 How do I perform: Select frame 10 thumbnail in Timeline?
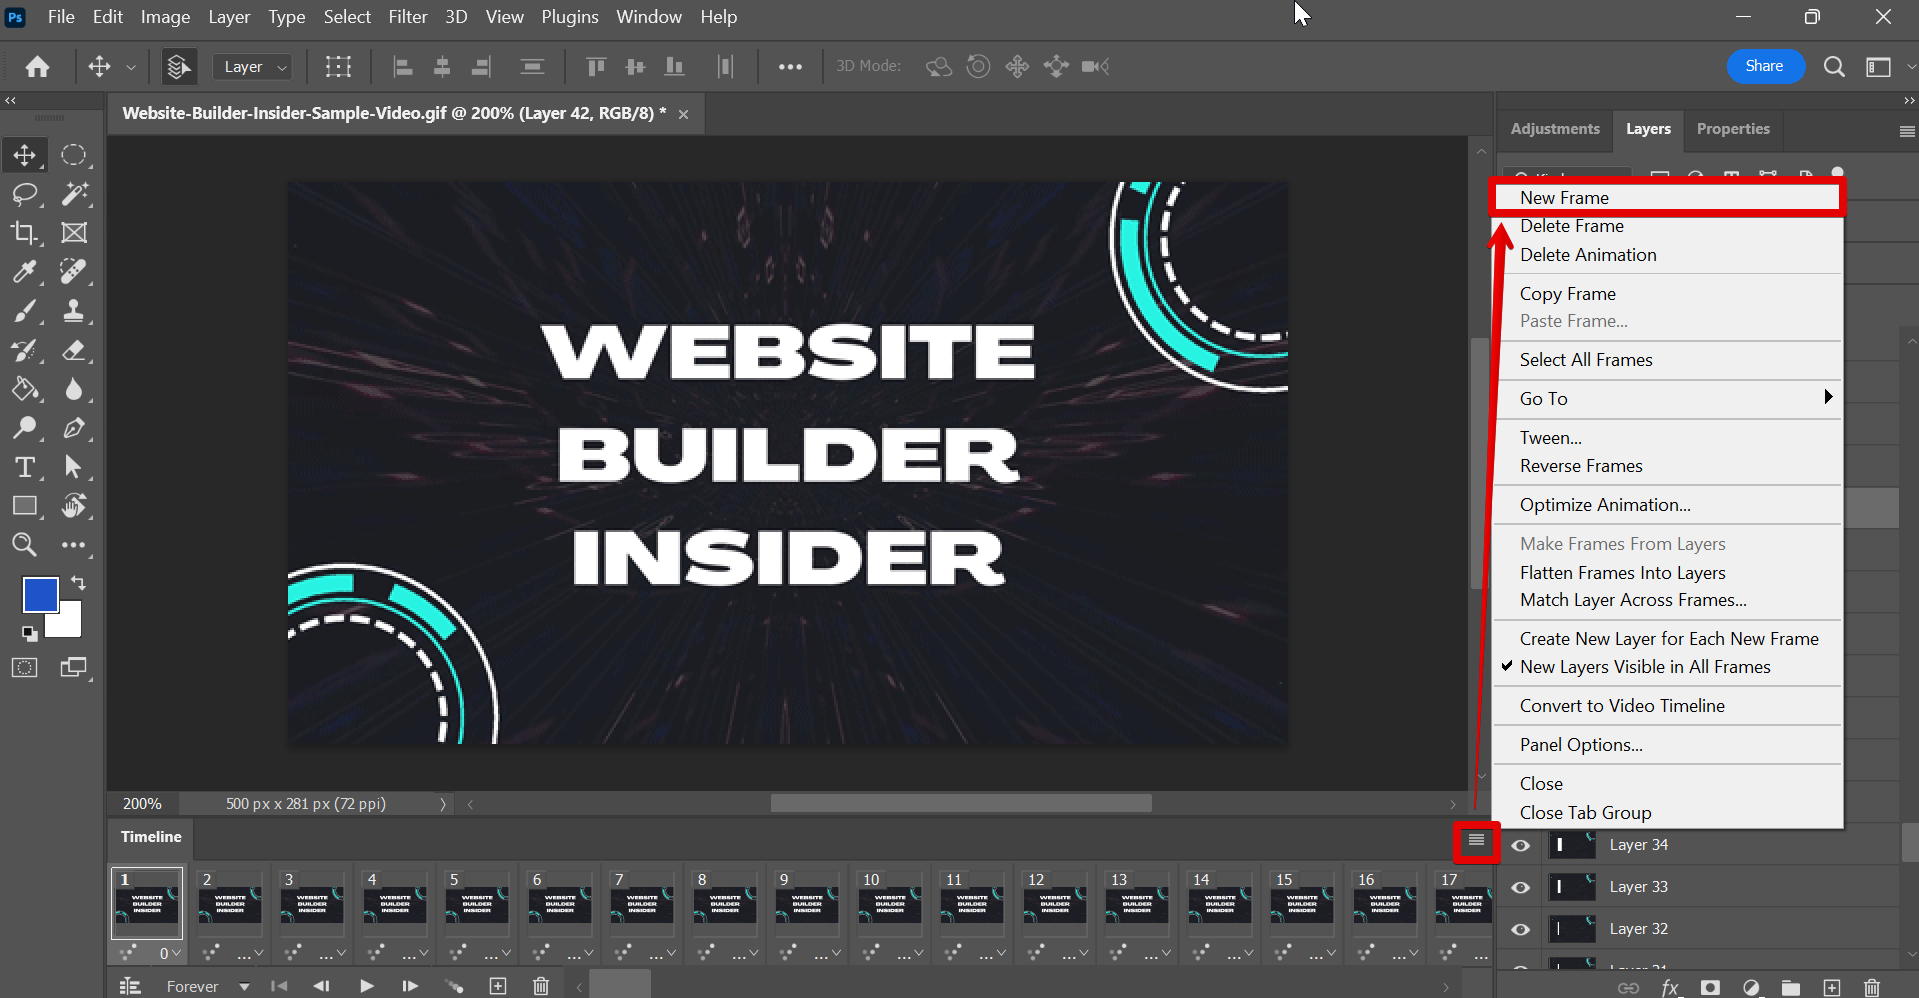tap(890, 905)
